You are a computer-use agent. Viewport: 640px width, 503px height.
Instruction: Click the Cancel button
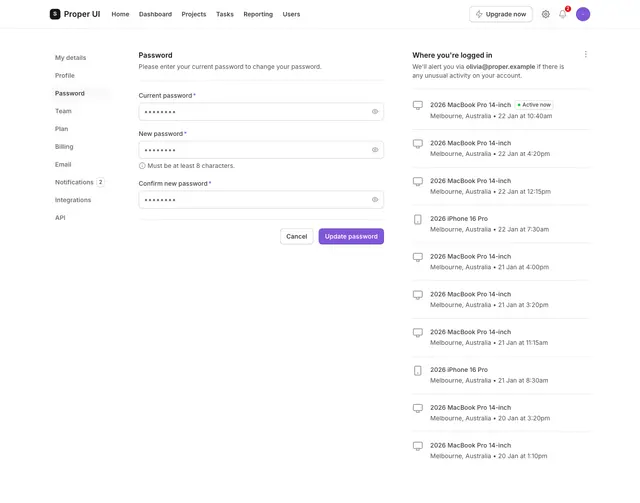(x=296, y=236)
